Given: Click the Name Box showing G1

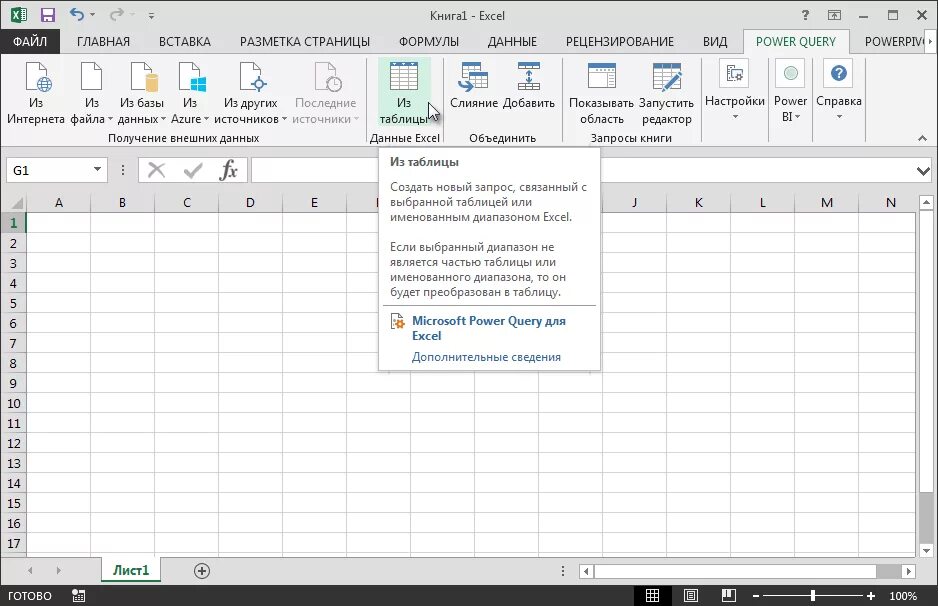Looking at the screenshot, I should [x=49, y=170].
